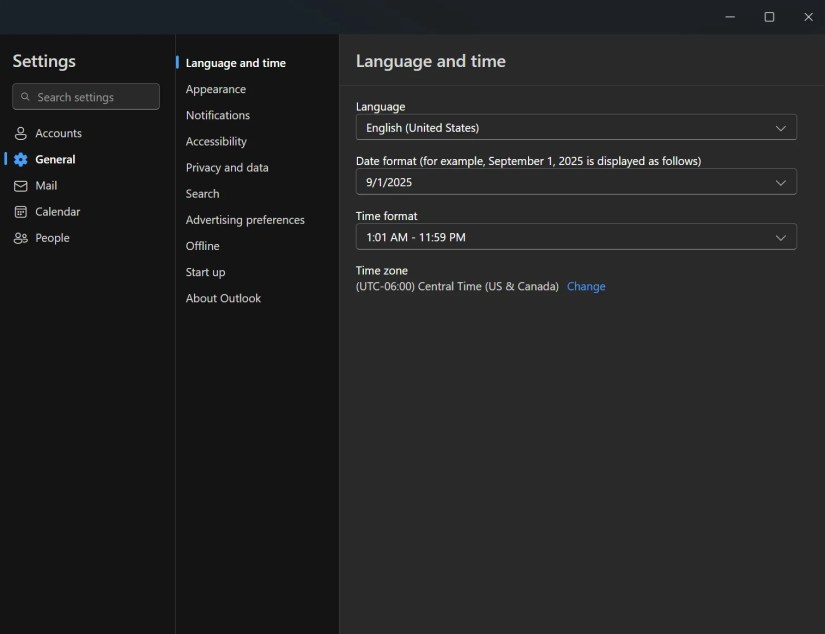Open the Date format dropdown

click(576, 182)
